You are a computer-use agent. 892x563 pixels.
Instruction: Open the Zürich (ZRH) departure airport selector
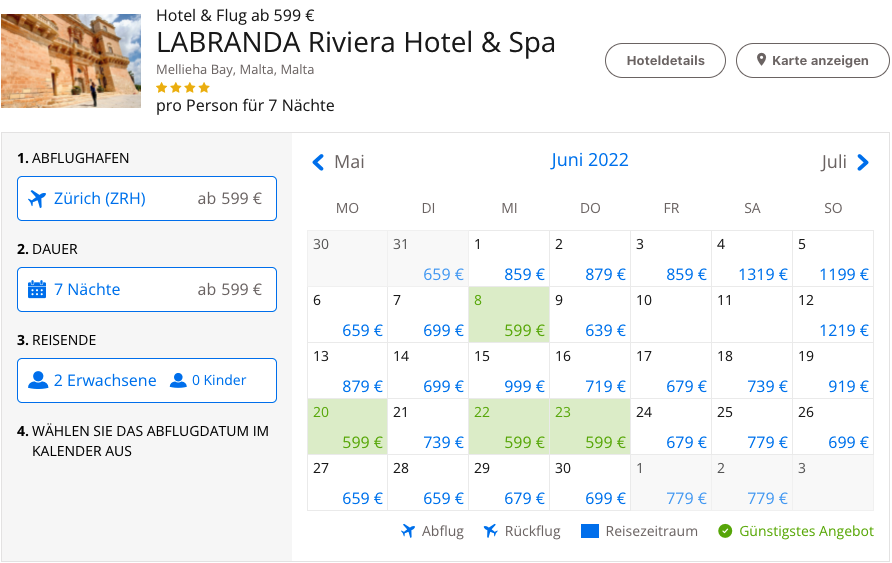click(x=147, y=198)
